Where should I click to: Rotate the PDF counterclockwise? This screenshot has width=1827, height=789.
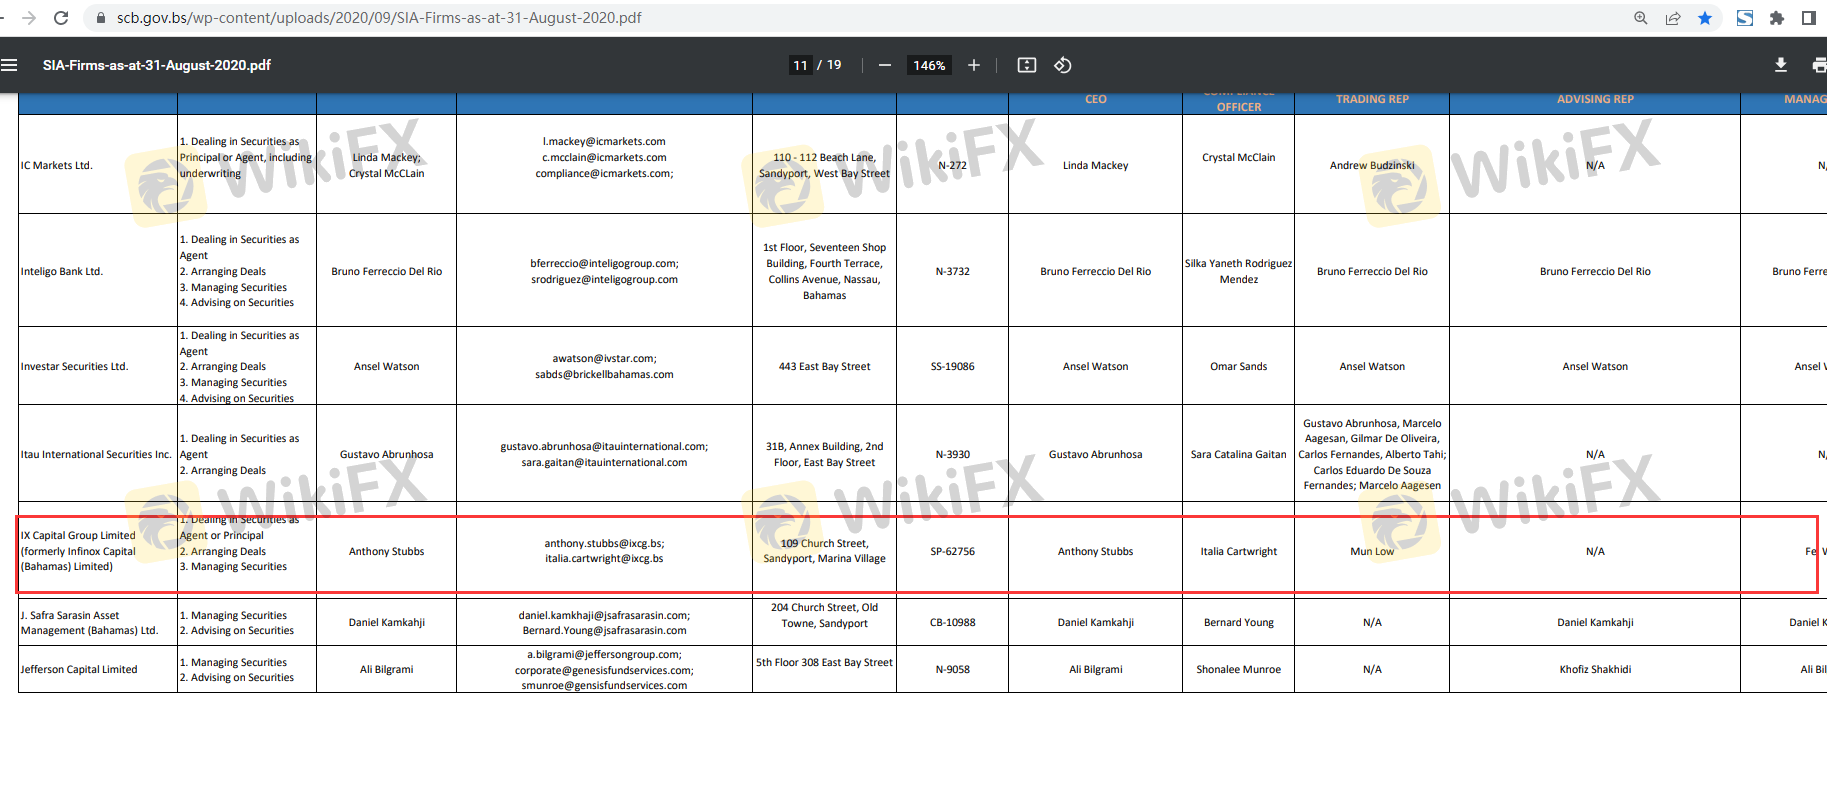pos(1063,65)
